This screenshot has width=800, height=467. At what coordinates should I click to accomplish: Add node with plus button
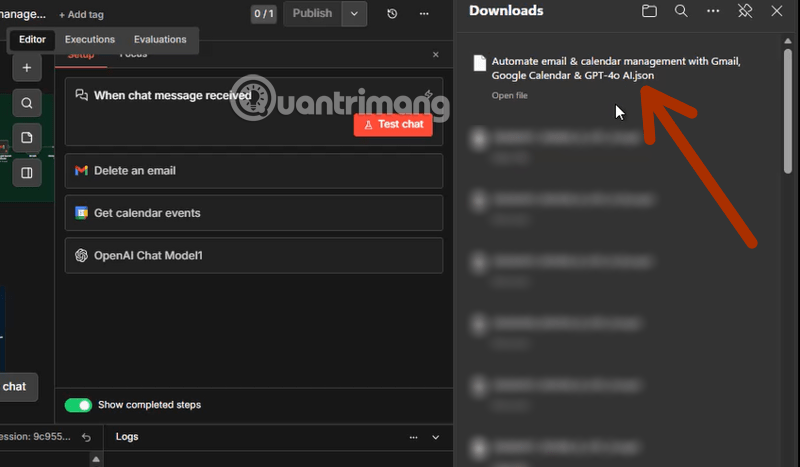point(27,67)
